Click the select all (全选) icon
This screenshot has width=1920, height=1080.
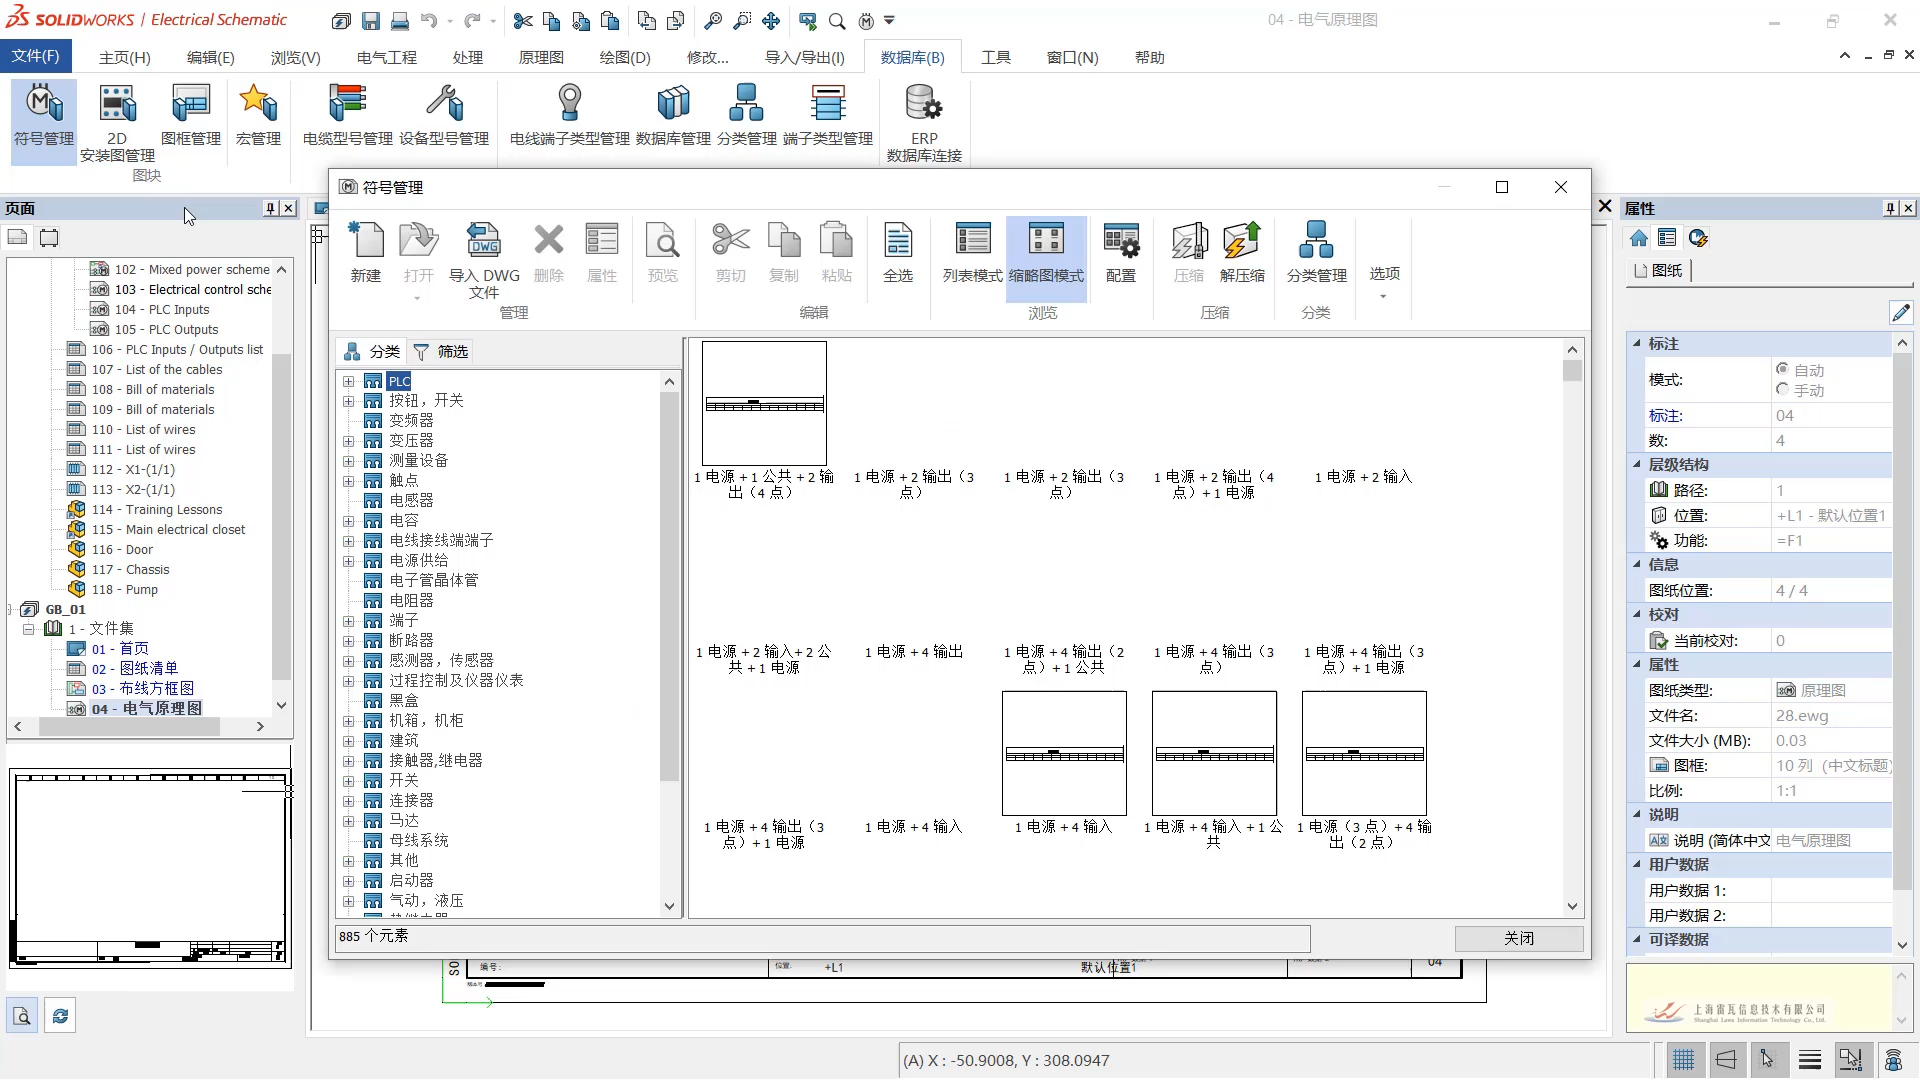point(898,253)
